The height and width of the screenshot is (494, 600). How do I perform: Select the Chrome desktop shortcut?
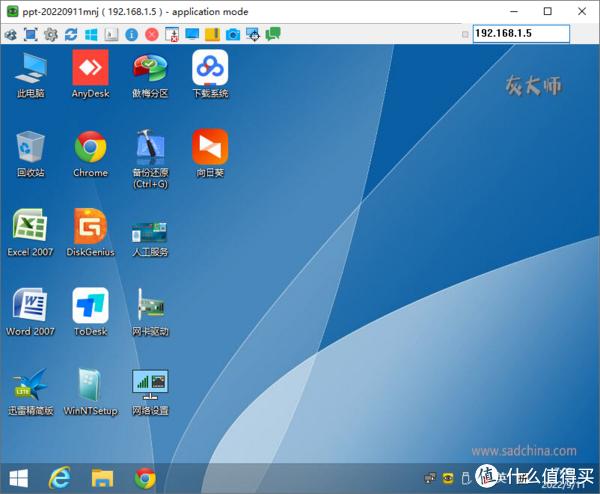pos(90,154)
